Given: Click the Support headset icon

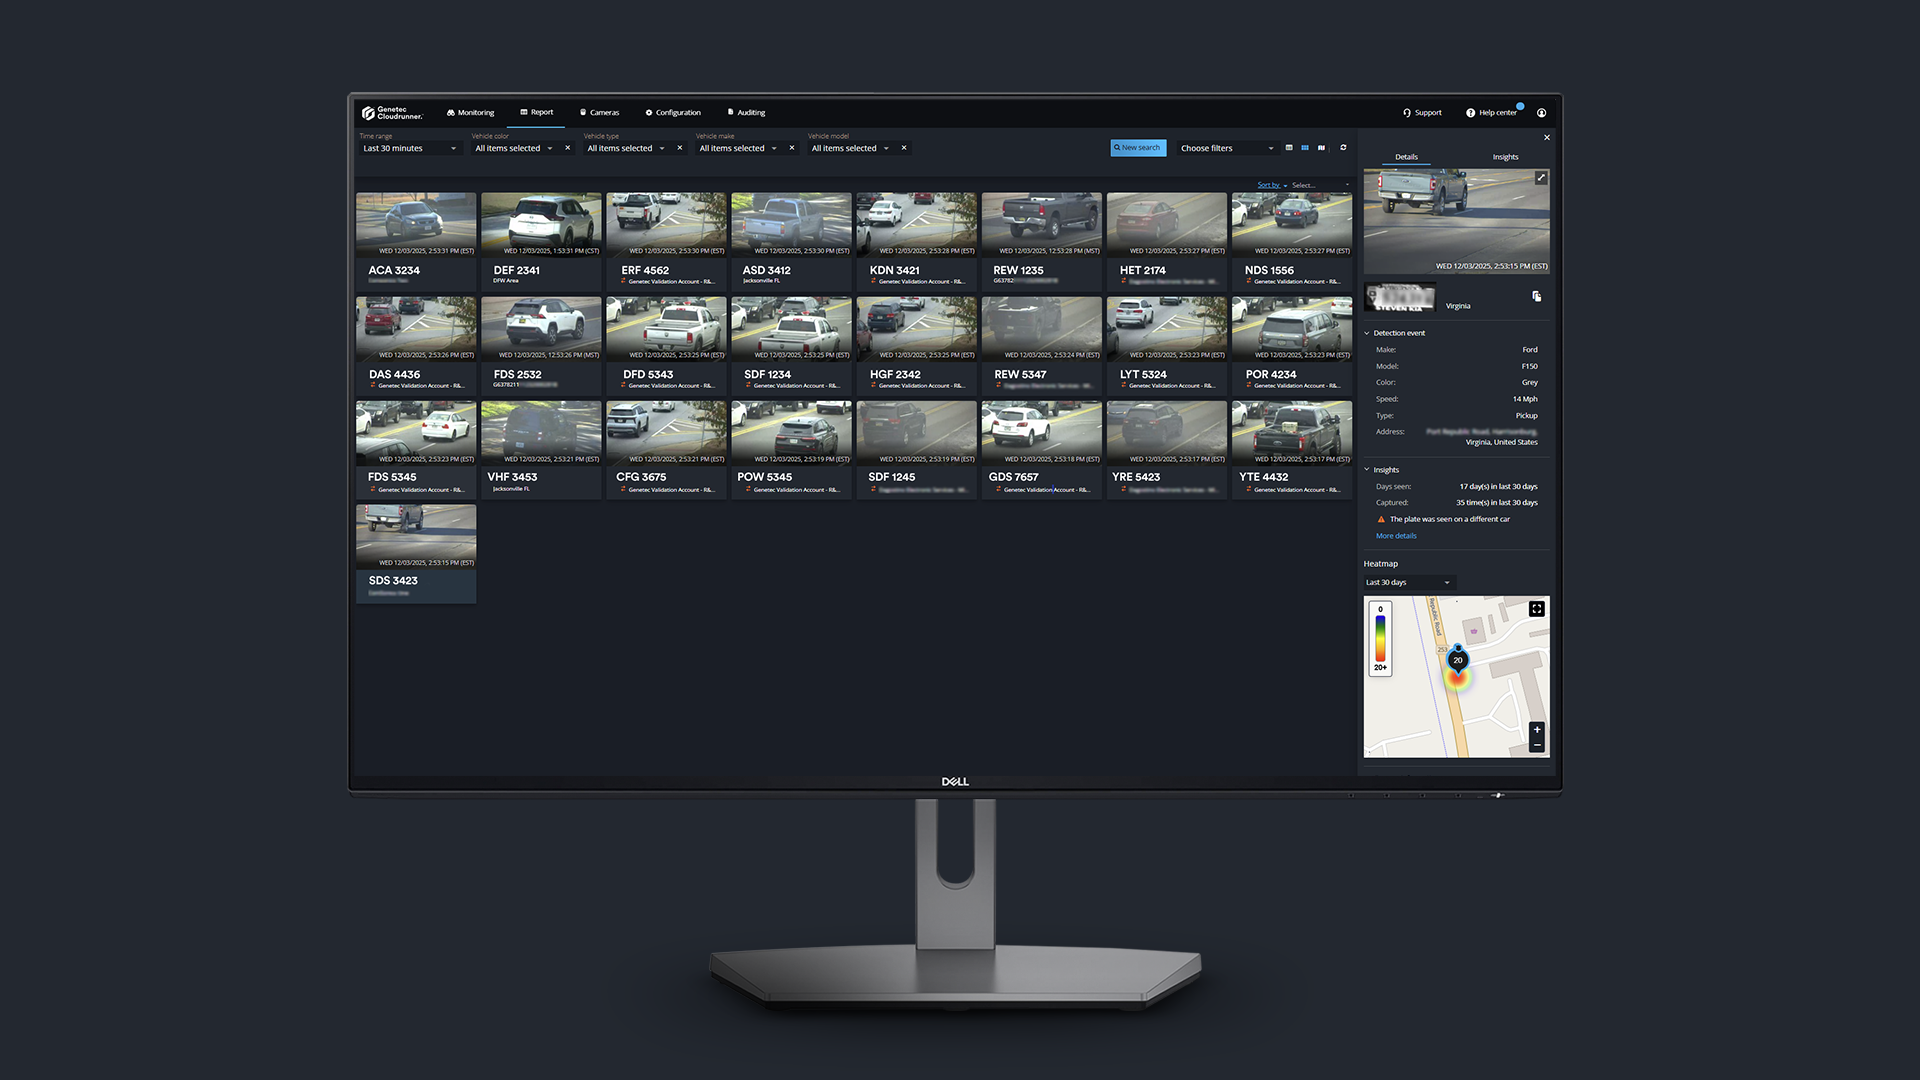Looking at the screenshot, I should (1407, 113).
